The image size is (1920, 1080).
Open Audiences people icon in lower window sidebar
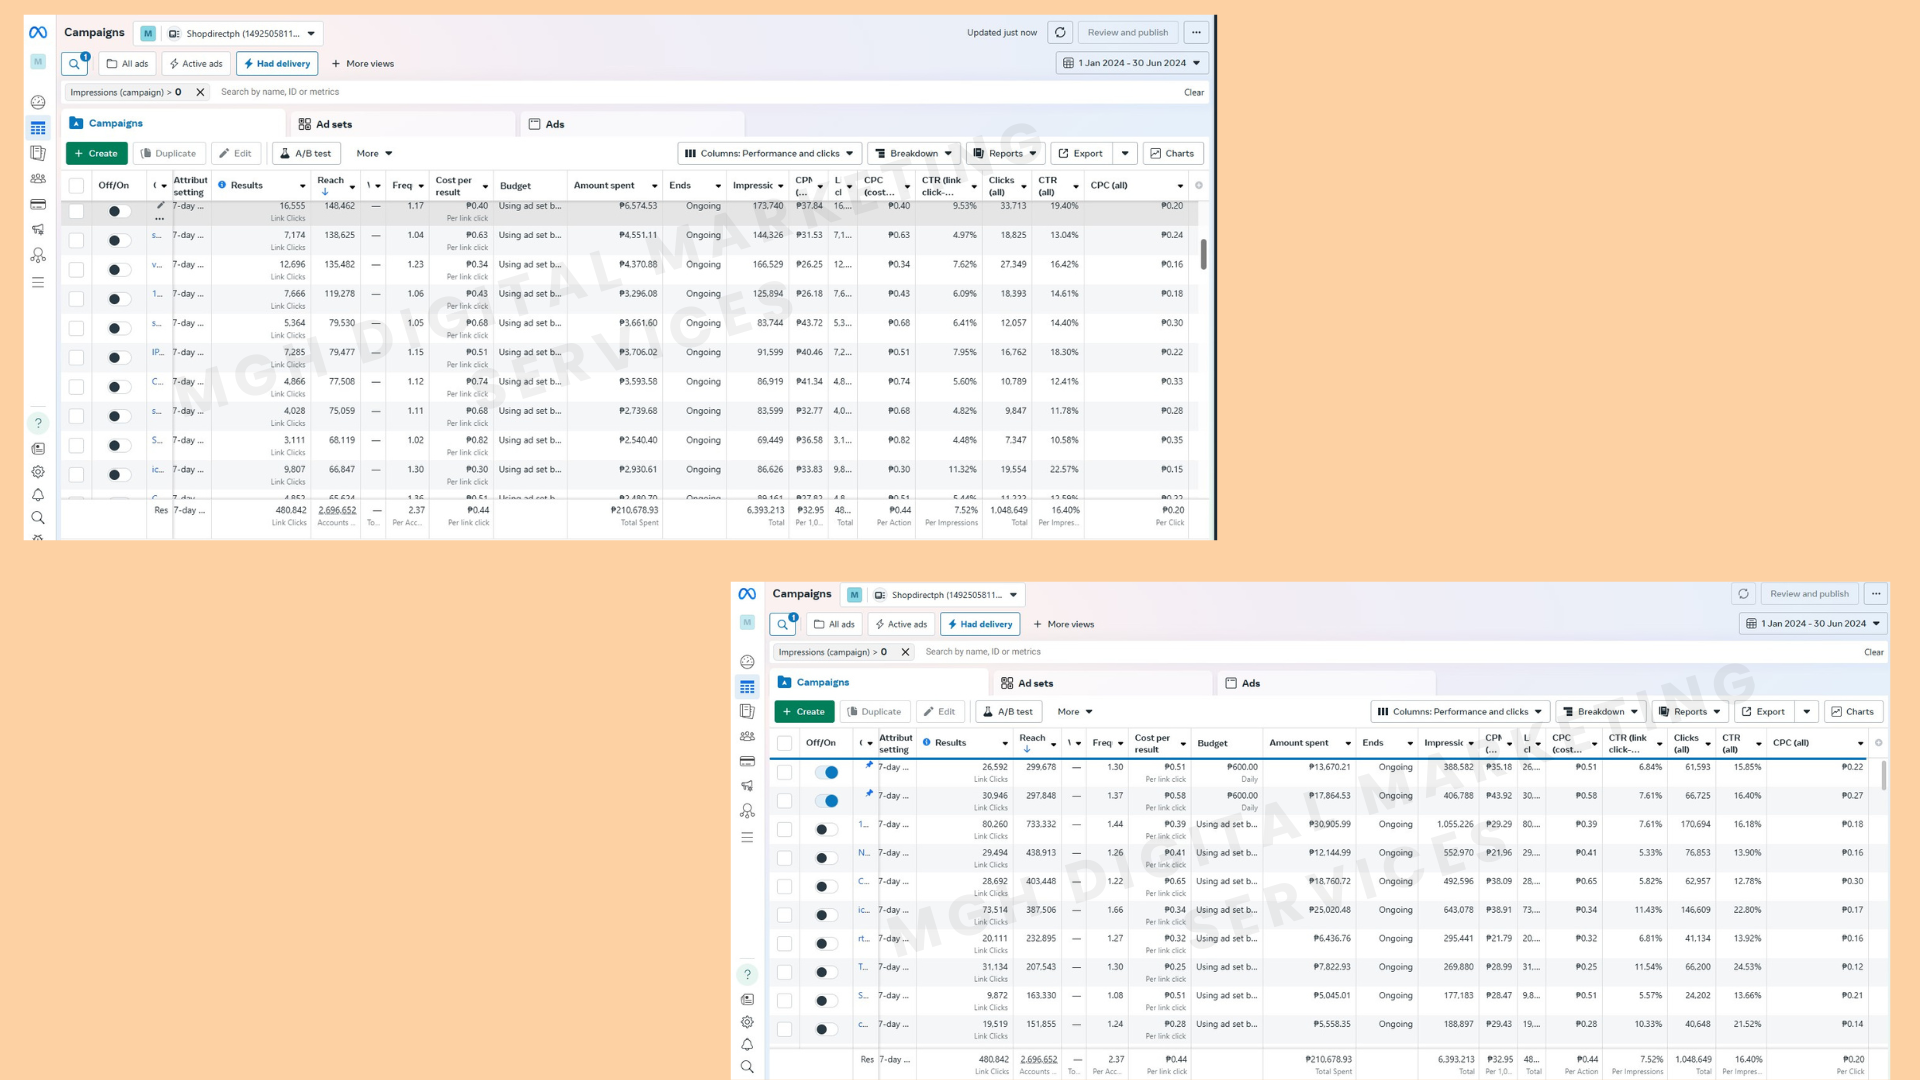click(747, 736)
